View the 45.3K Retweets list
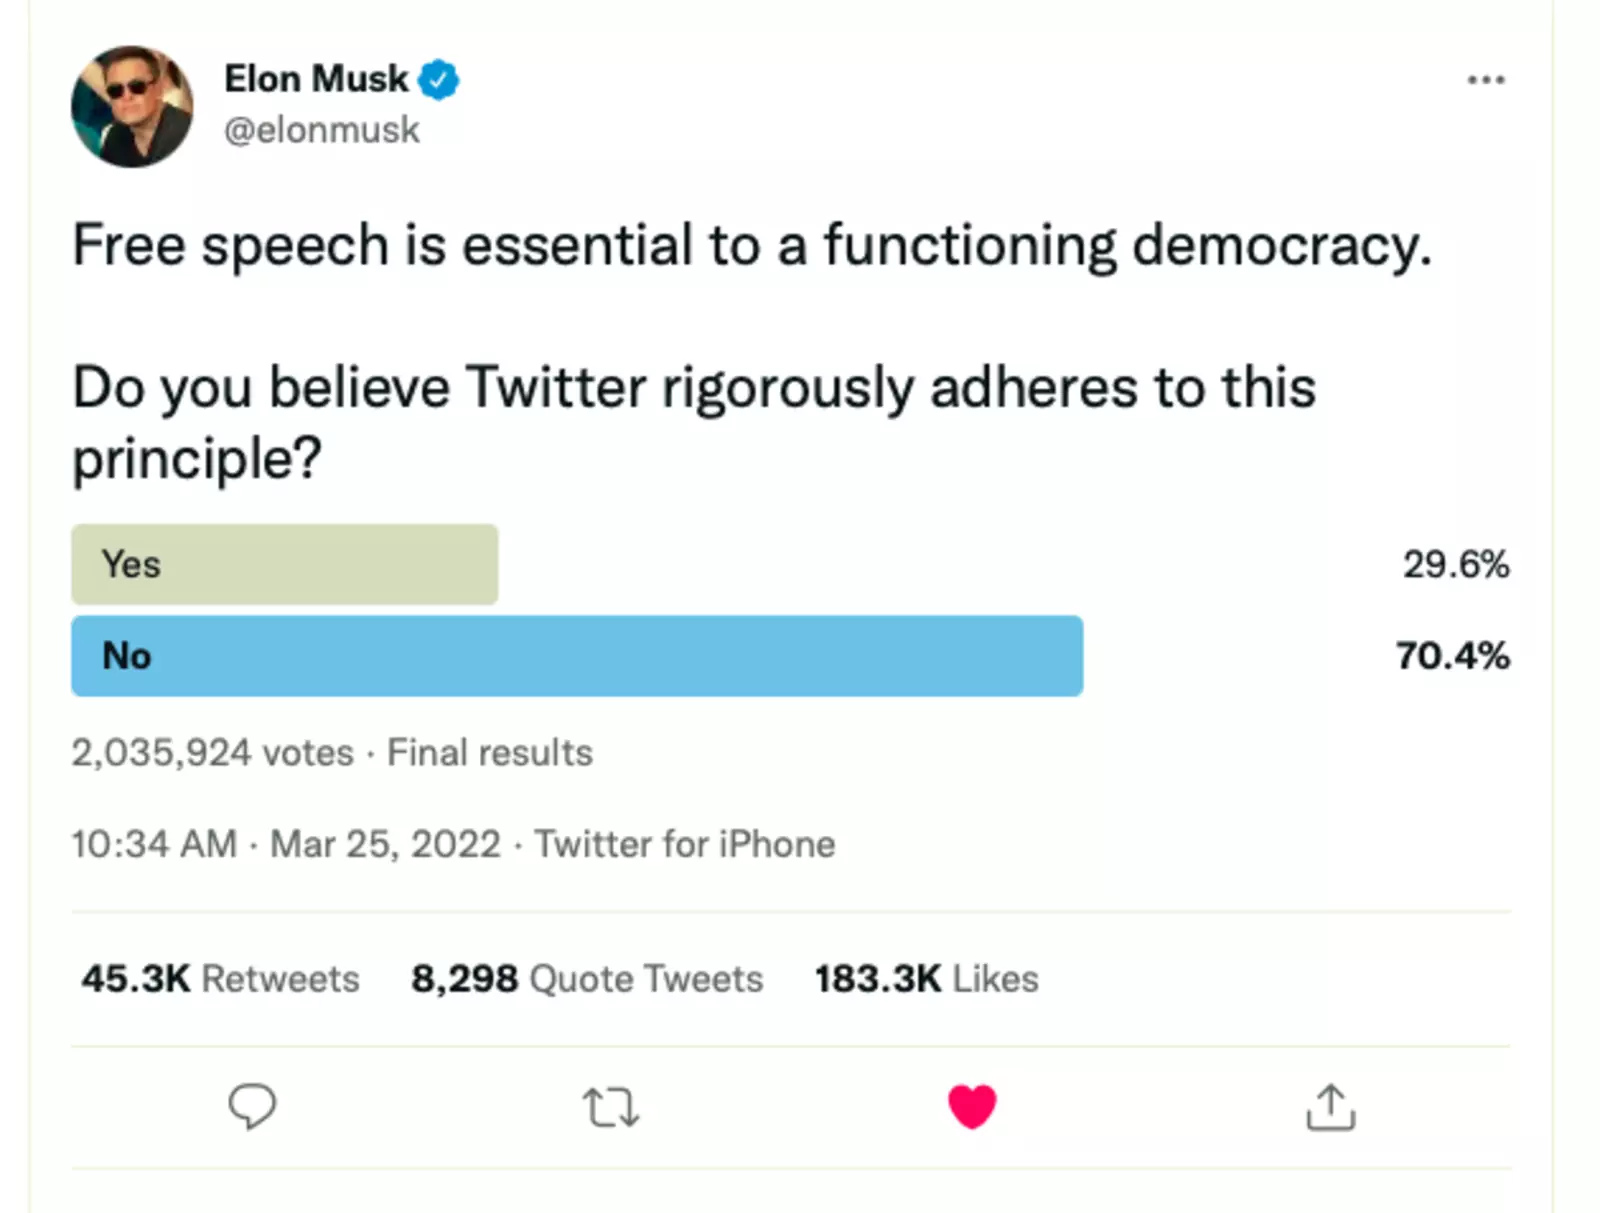 220,978
